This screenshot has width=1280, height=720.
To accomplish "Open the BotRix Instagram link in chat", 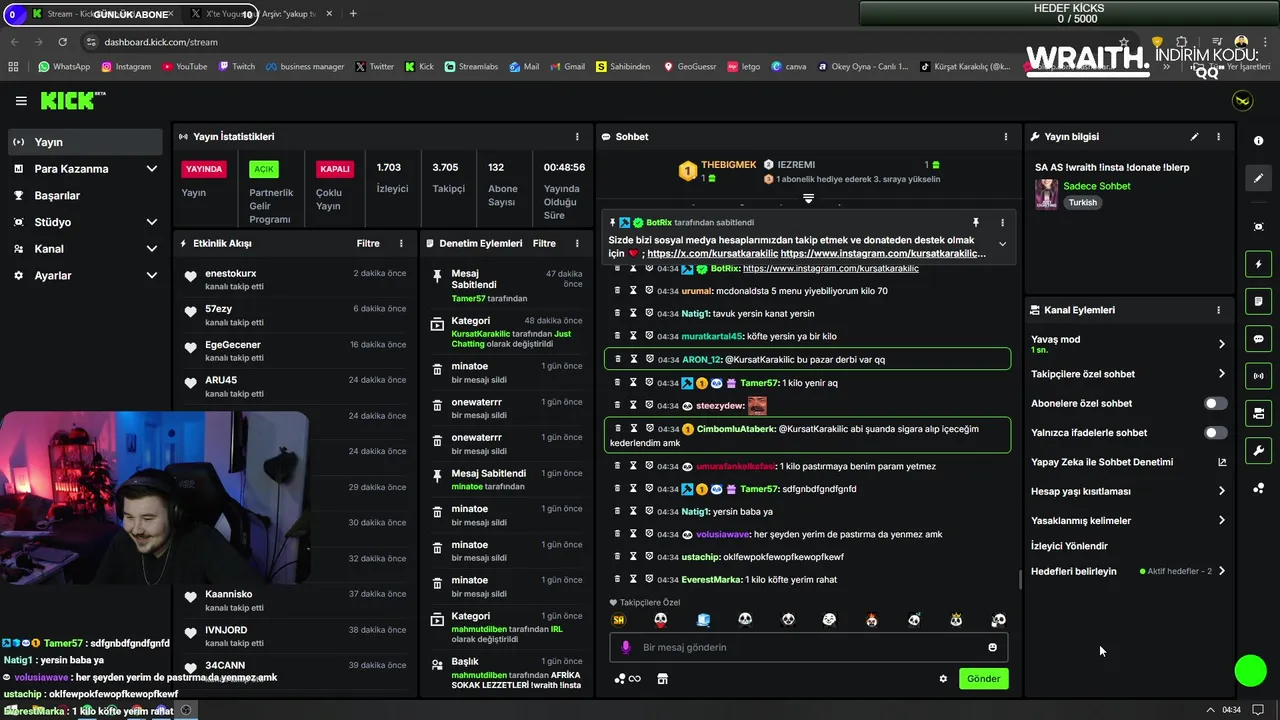I will click(830, 268).
